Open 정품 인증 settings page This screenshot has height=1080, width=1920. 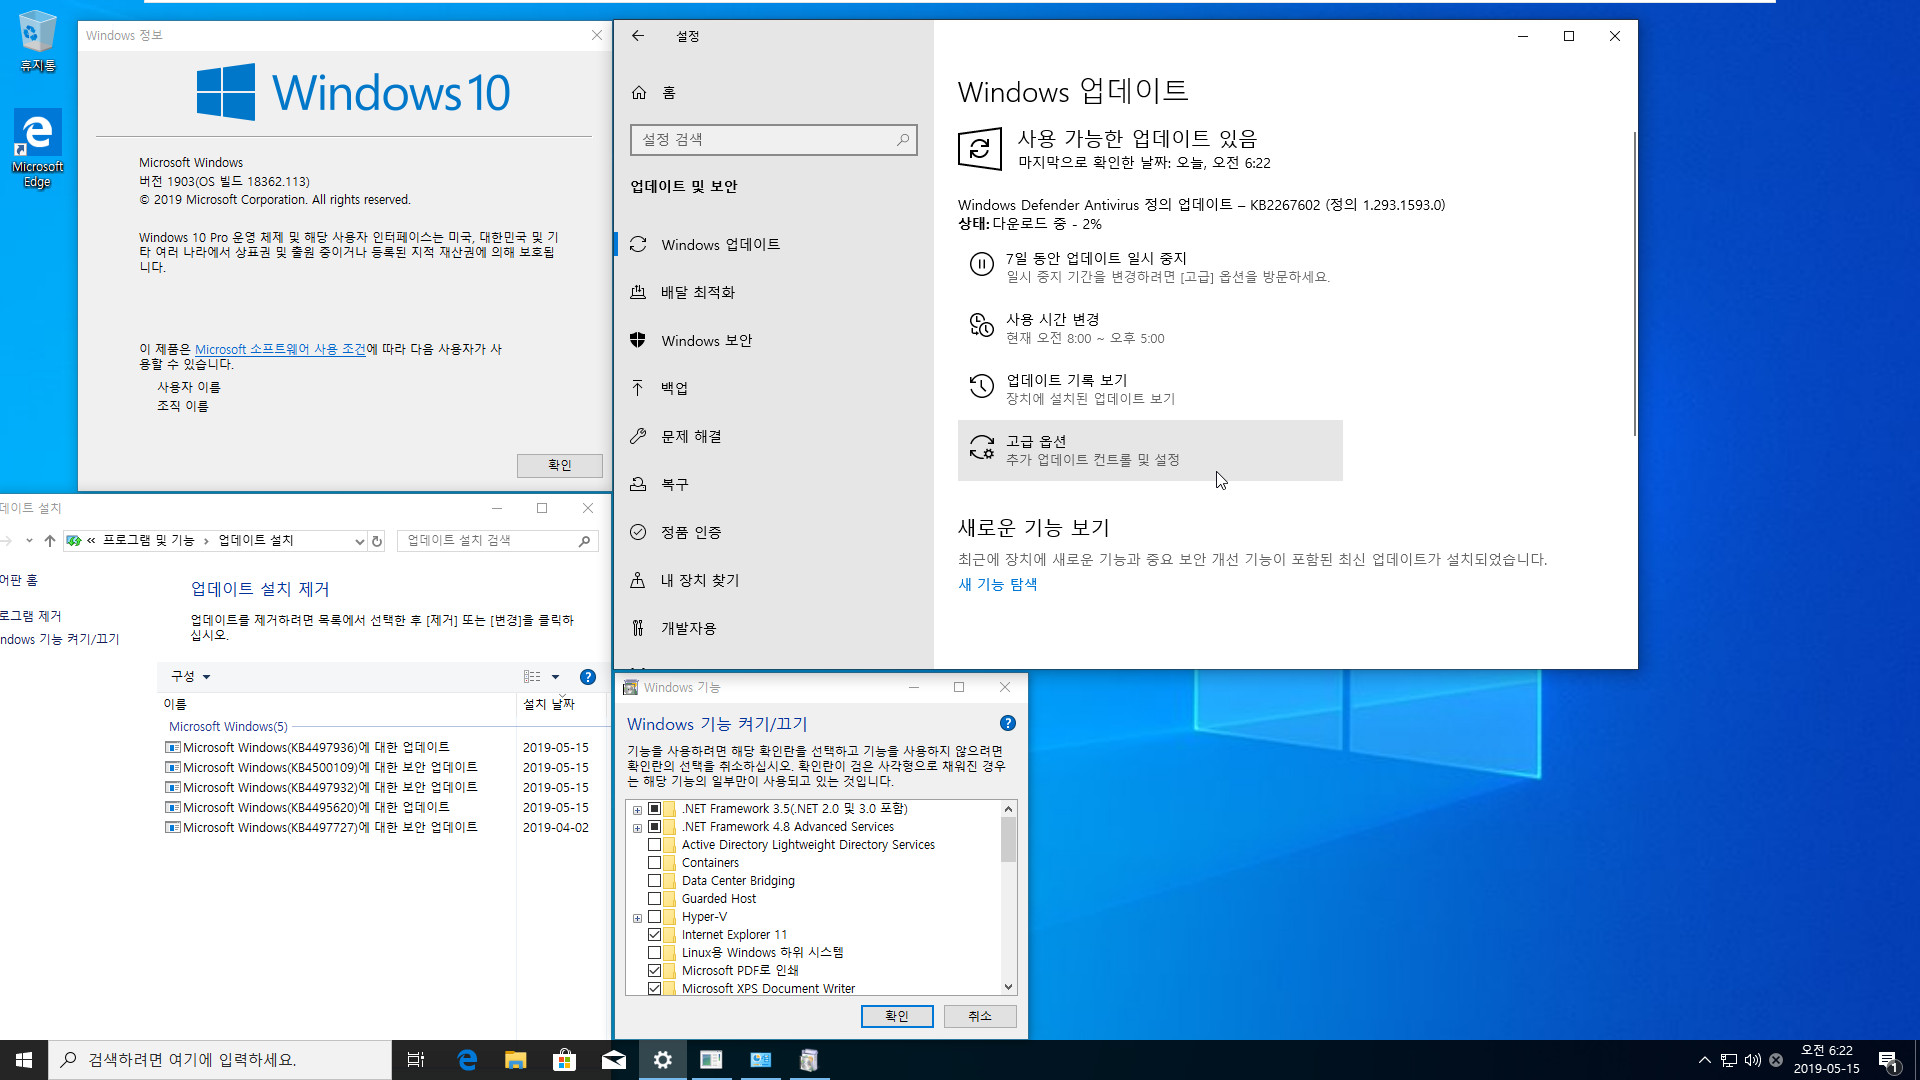pyautogui.click(x=773, y=533)
